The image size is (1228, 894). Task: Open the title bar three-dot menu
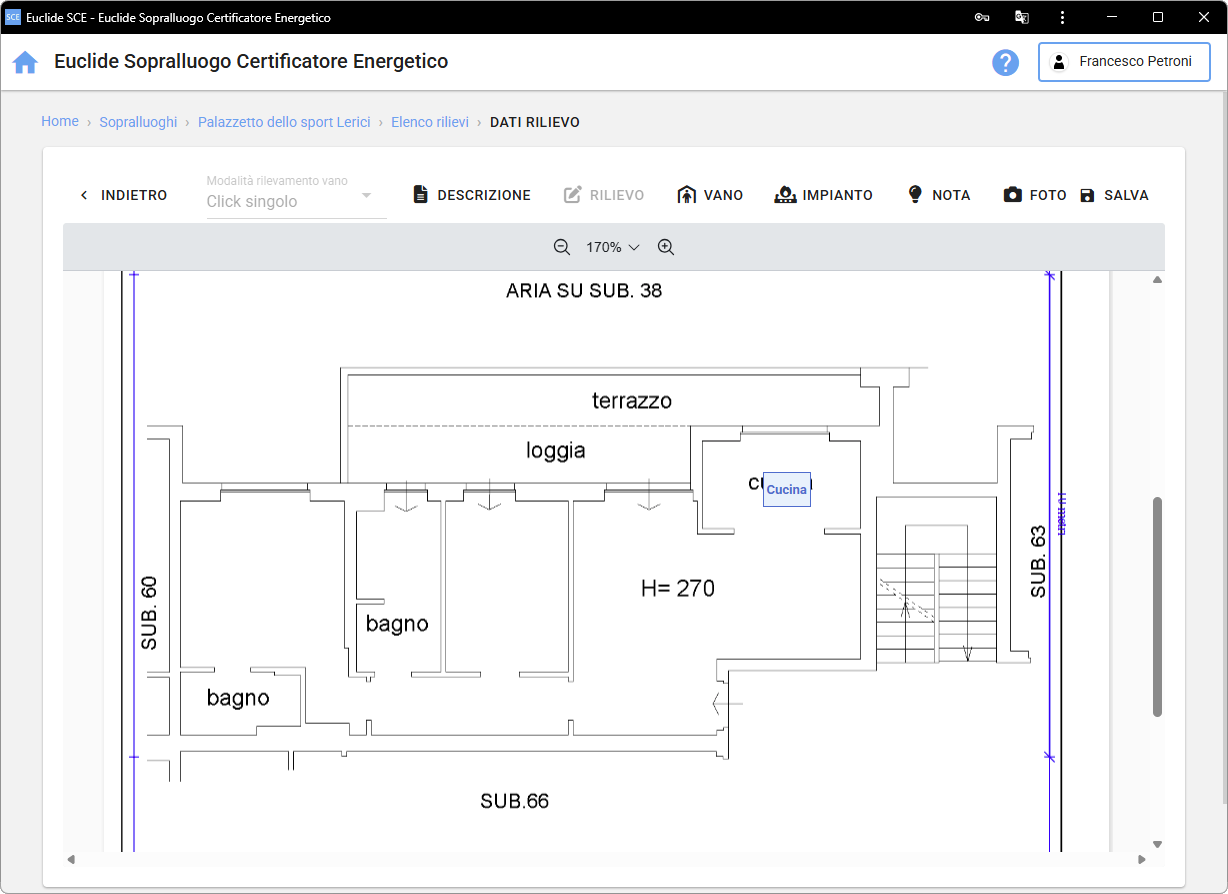(1061, 17)
